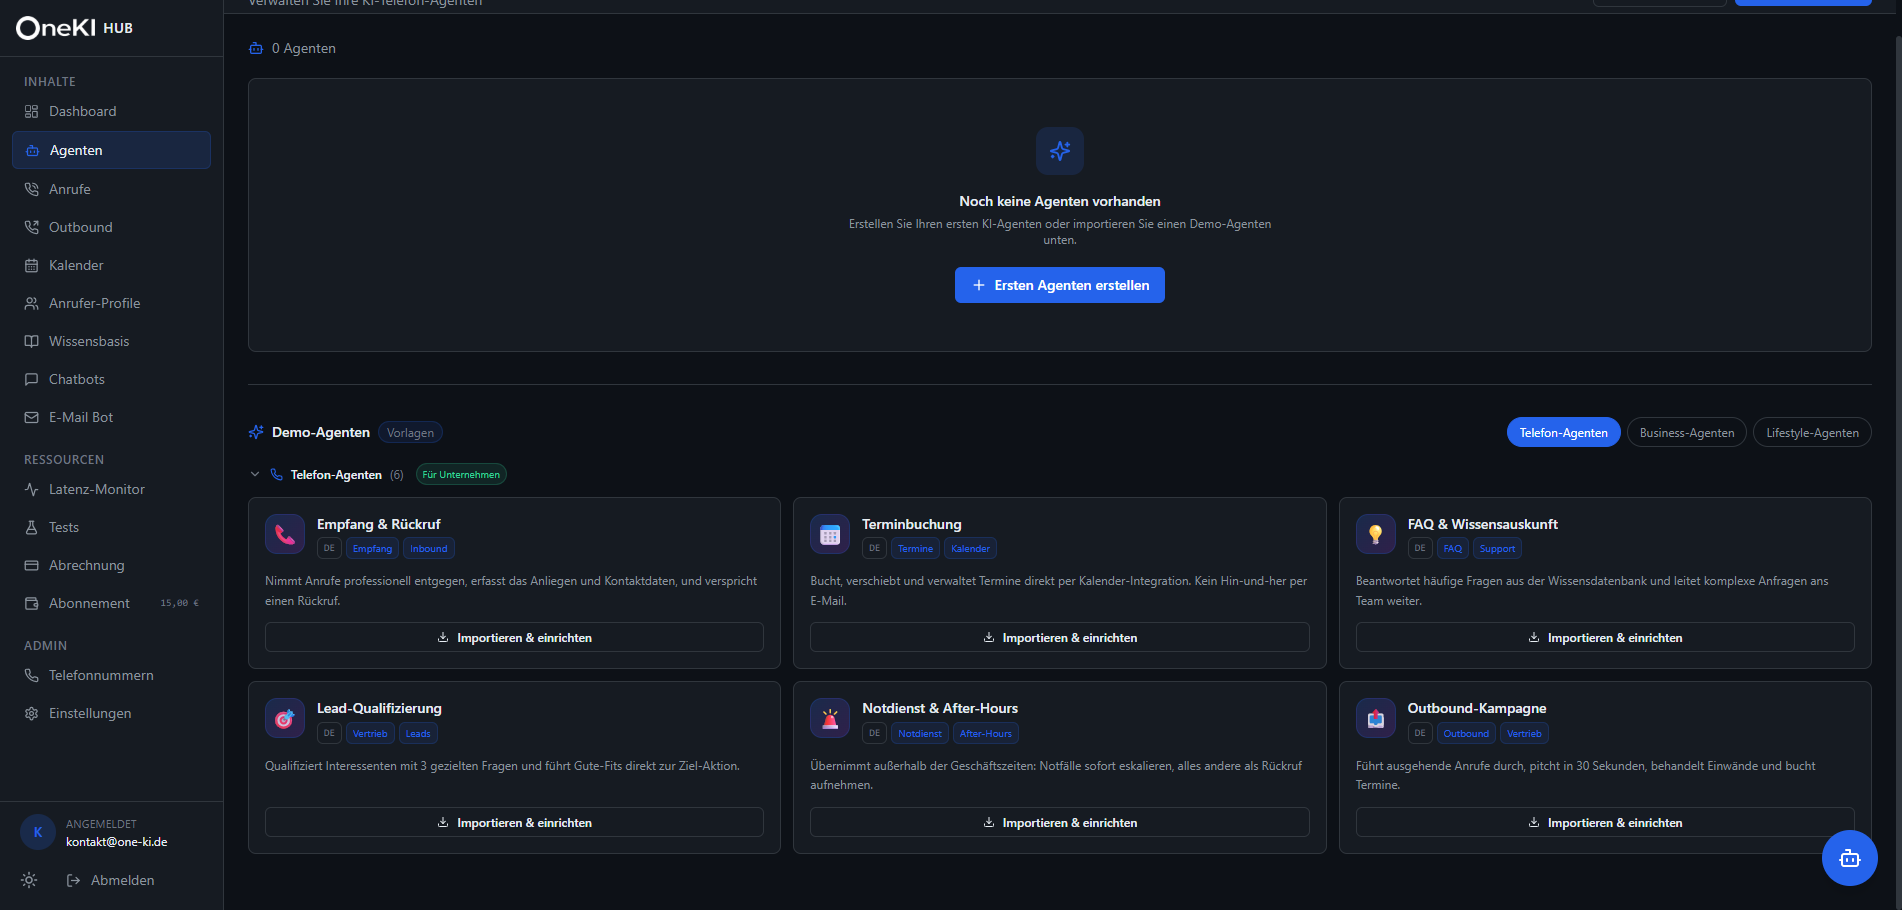Click the Notdienst siren icon
Screen dimensions: 1902x910
tap(830, 718)
